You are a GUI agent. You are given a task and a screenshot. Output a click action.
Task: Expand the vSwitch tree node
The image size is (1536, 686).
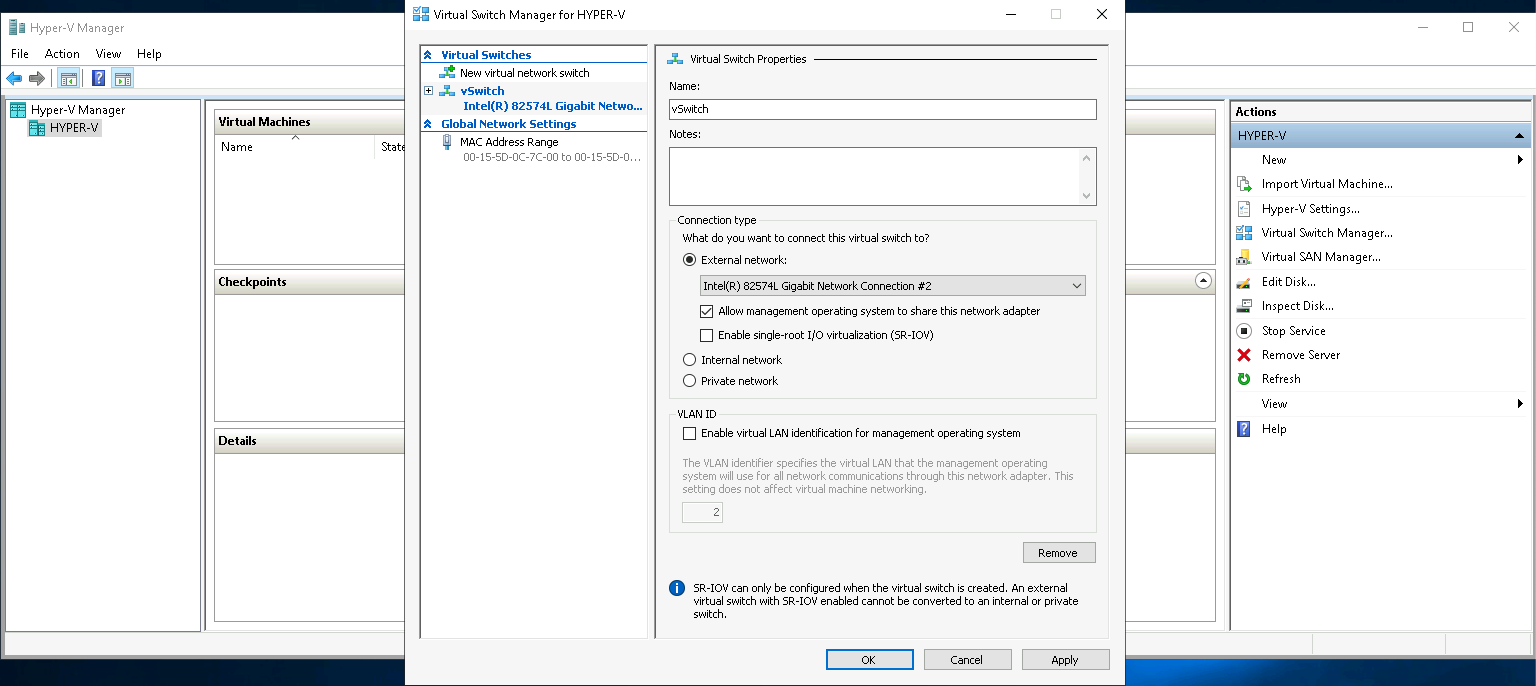[x=429, y=91]
